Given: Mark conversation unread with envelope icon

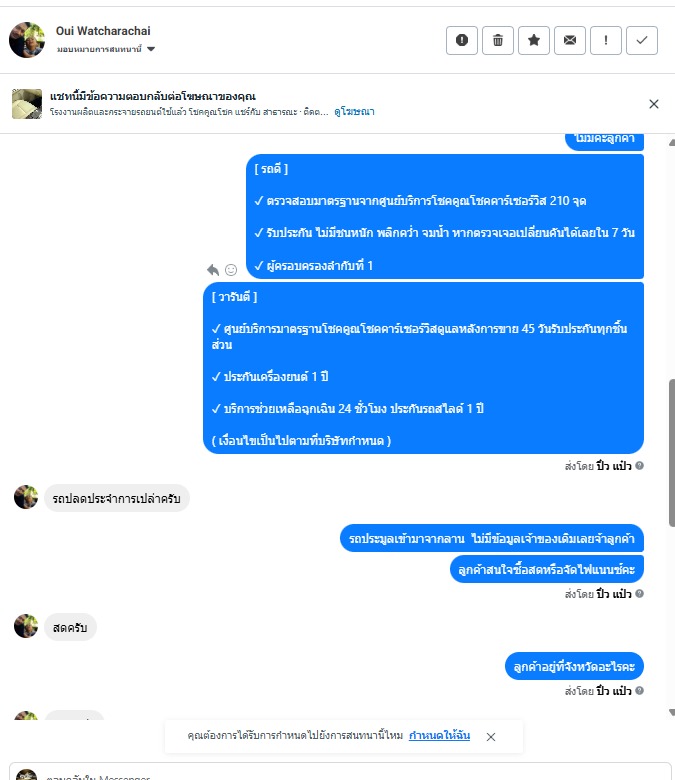Looking at the screenshot, I should pyautogui.click(x=570, y=40).
